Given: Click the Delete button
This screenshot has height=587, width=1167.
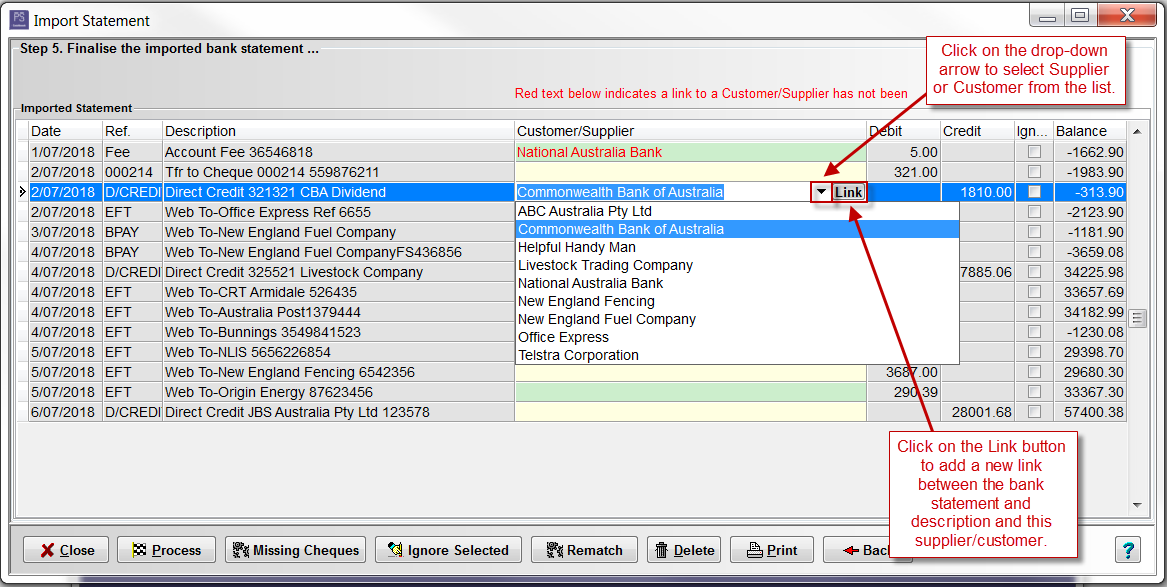Looking at the screenshot, I should click(x=684, y=550).
